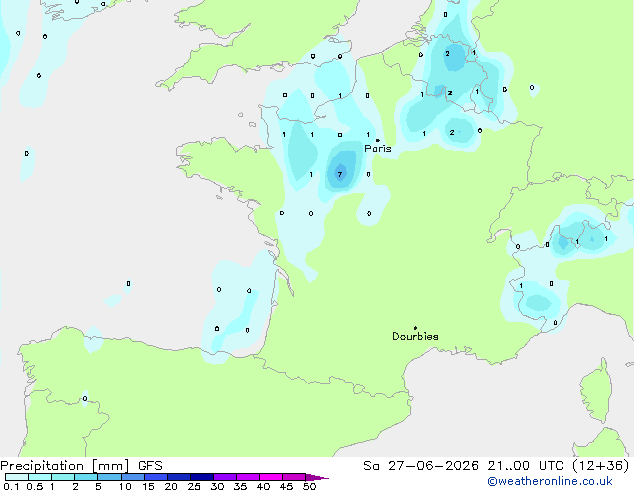Screen dimensions: 634x490
Task: Pick the 20–25 mm legend swatch
Action: tap(179, 477)
